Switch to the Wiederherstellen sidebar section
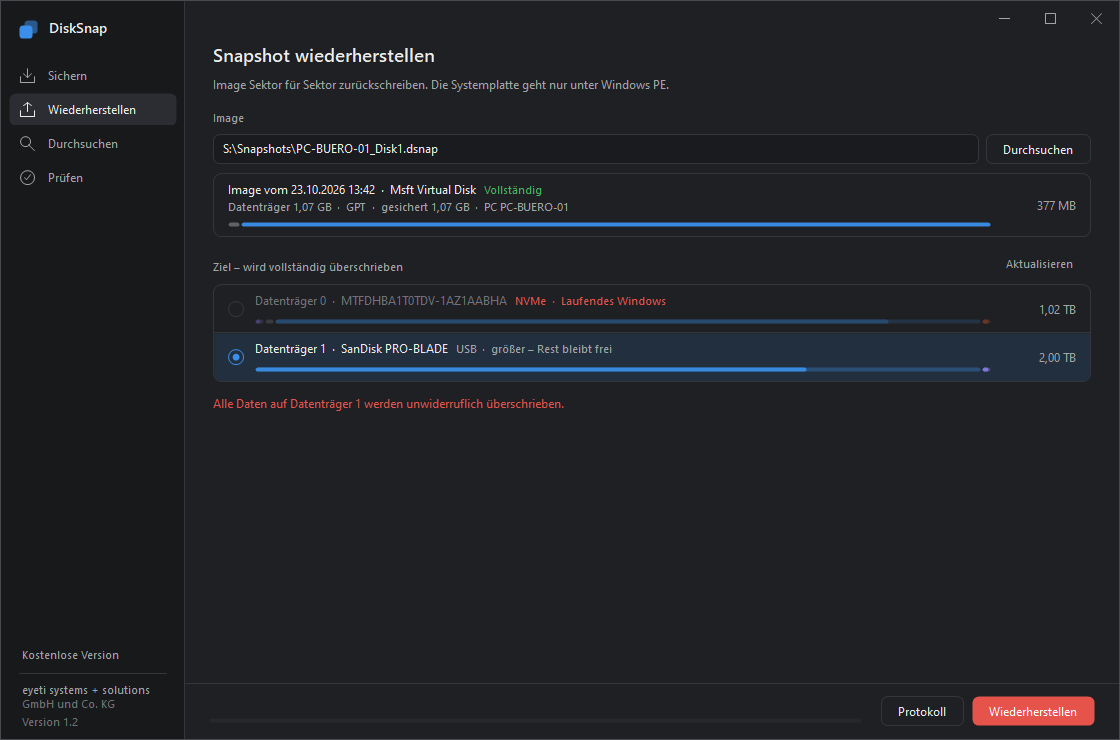This screenshot has width=1120, height=740. (x=93, y=109)
